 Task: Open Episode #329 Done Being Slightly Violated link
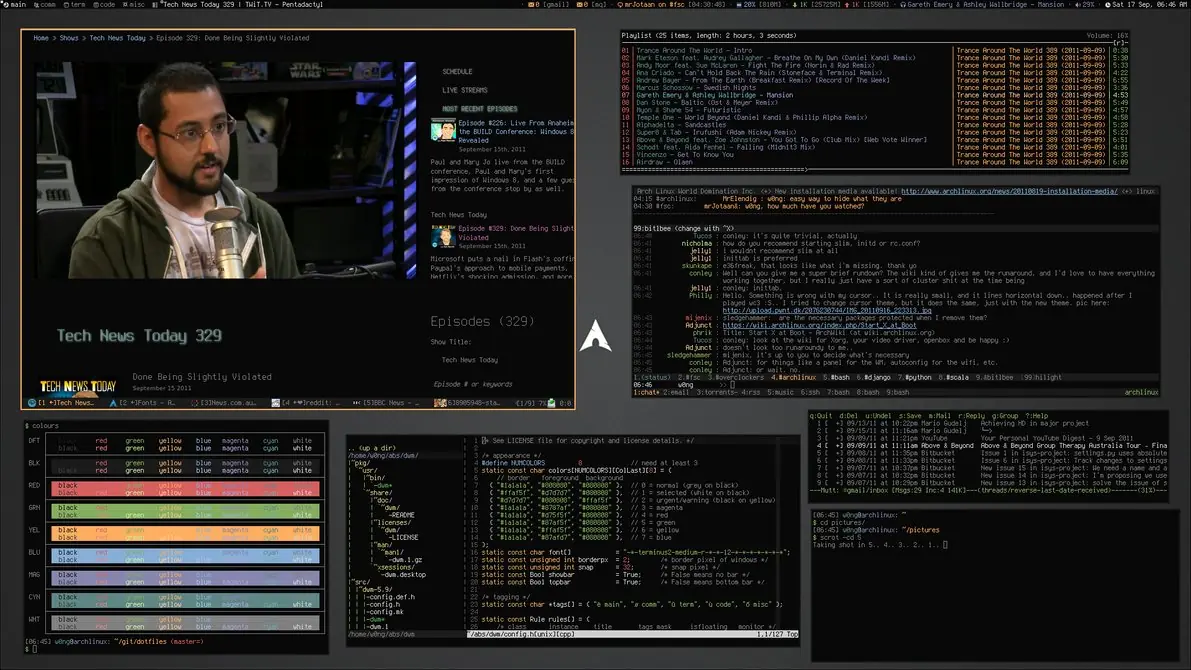[x=516, y=232]
